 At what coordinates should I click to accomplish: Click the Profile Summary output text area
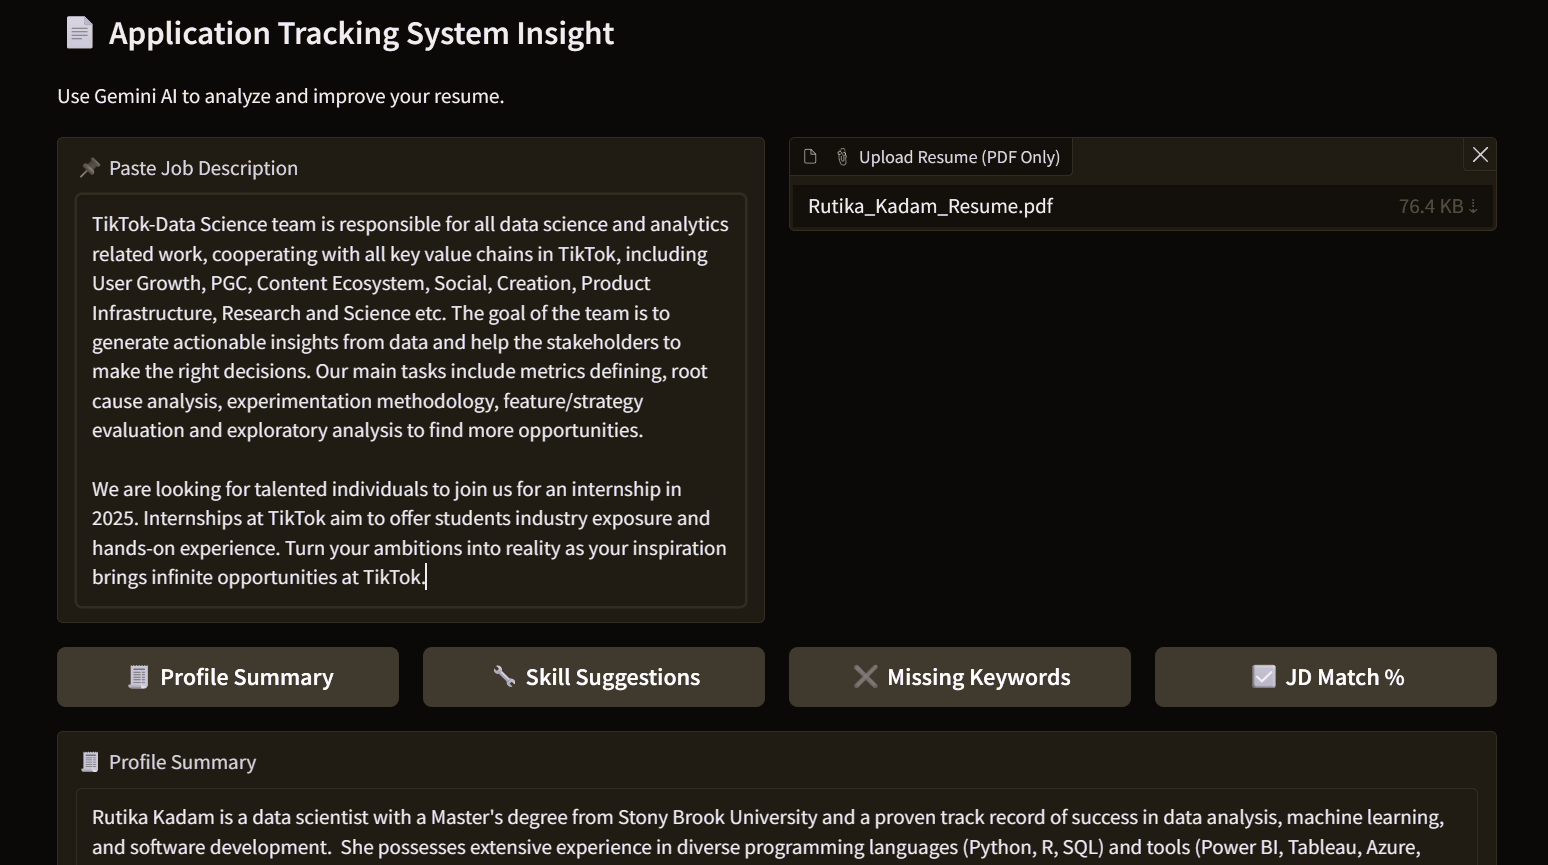point(776,830)
